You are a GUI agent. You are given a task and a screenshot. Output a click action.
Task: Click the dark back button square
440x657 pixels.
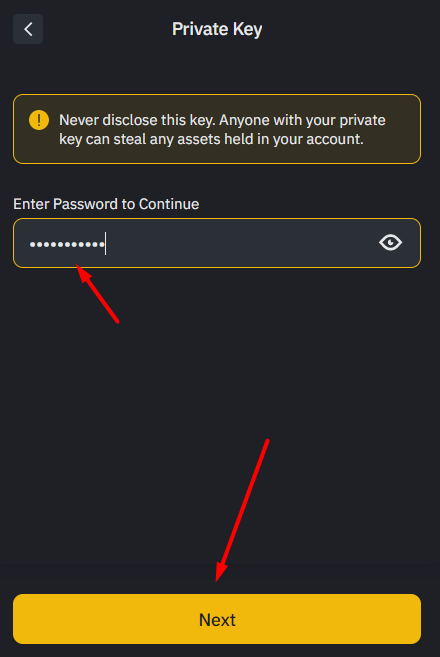coord(28,29)
